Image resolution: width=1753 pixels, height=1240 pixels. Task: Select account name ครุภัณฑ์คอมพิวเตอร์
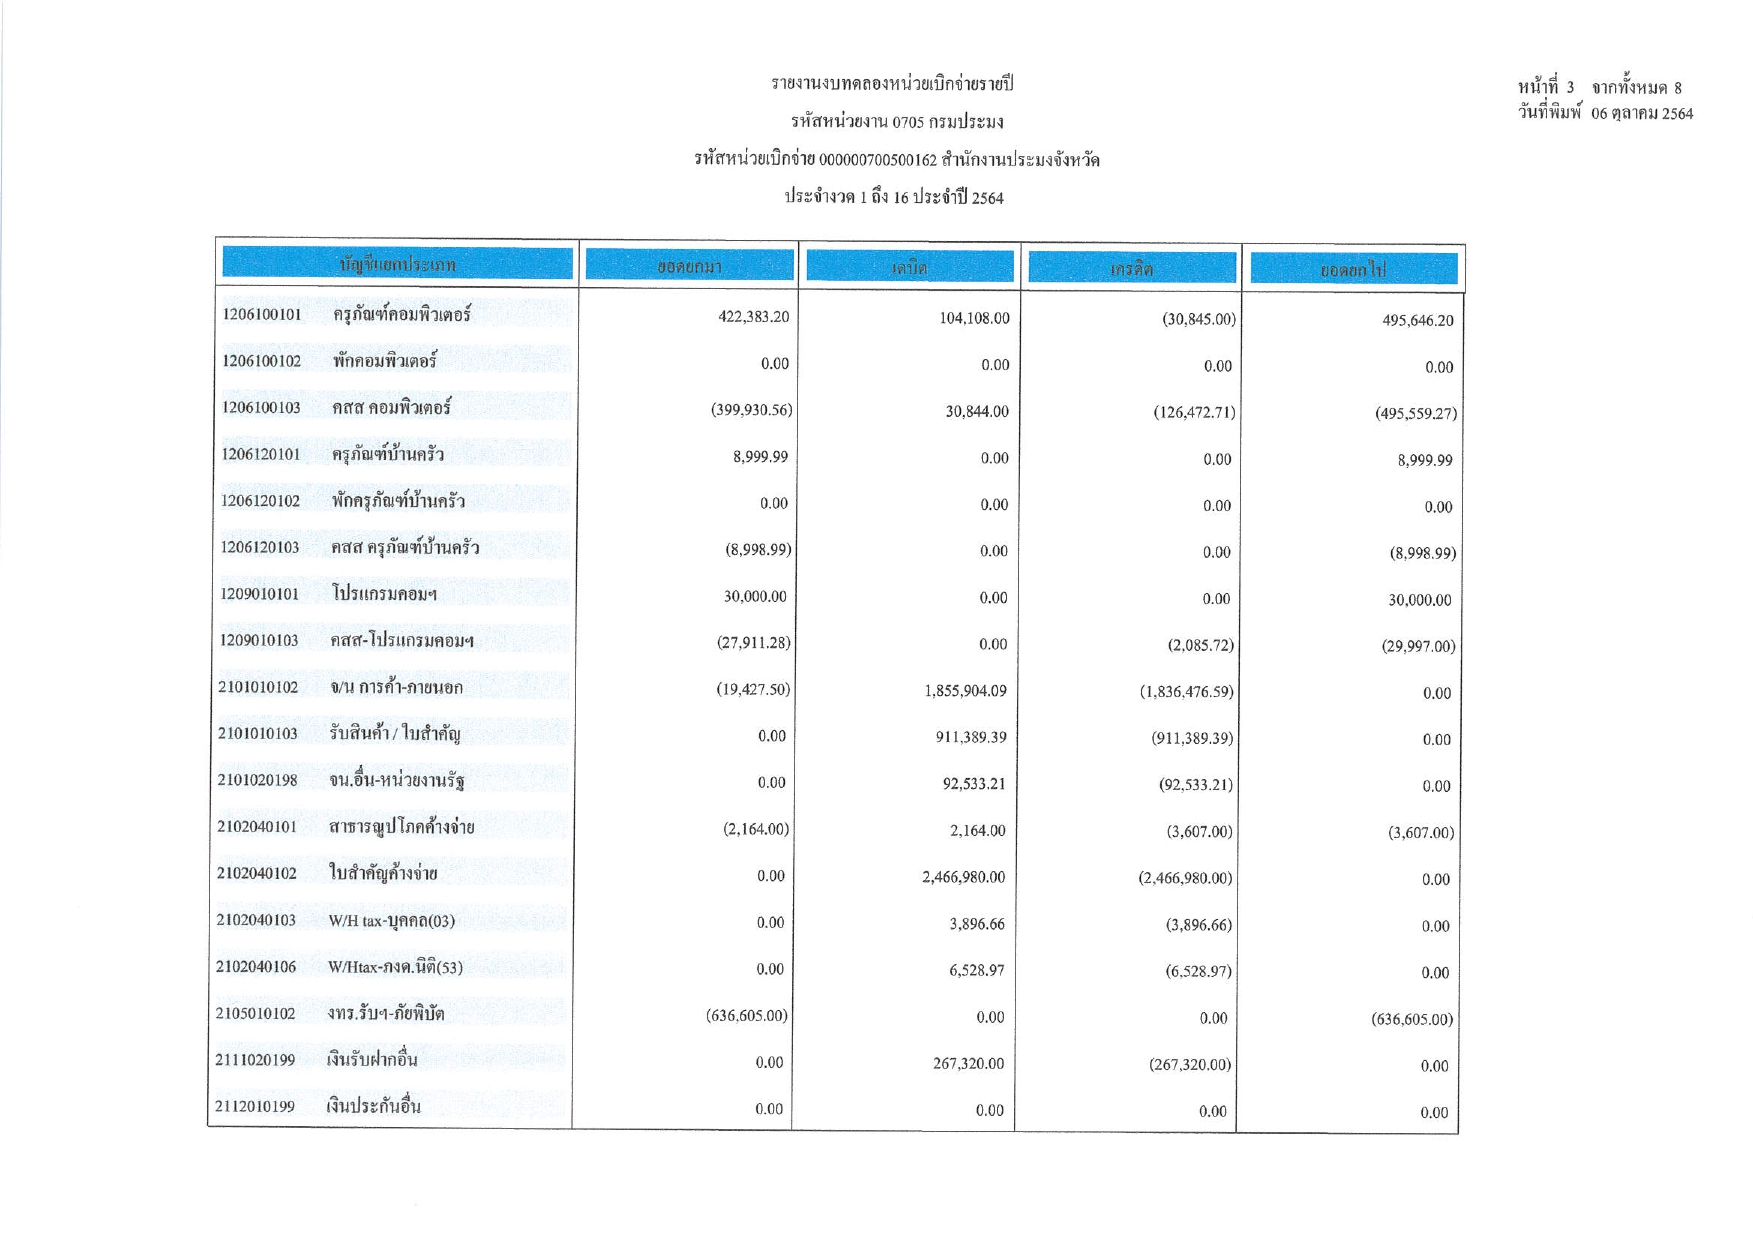click(x=402, y=314)
